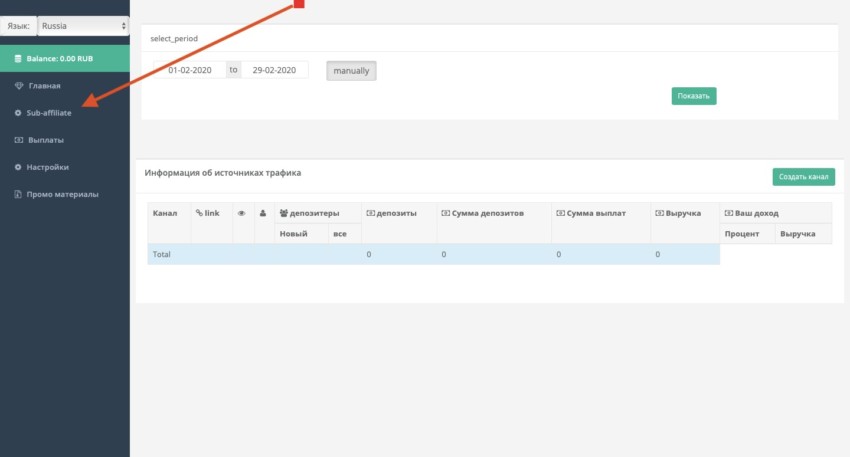Screen dimensions: 850x457
Task: Click the депозитеры group icon header
Action: tap(284, 213)
